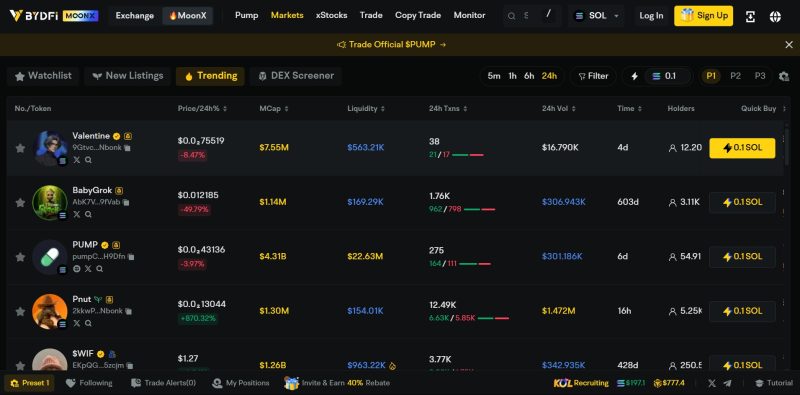The width and height of the screenshot is (800, 395).
Task: Open the settings gear next to P3
Action: point(784,77)
